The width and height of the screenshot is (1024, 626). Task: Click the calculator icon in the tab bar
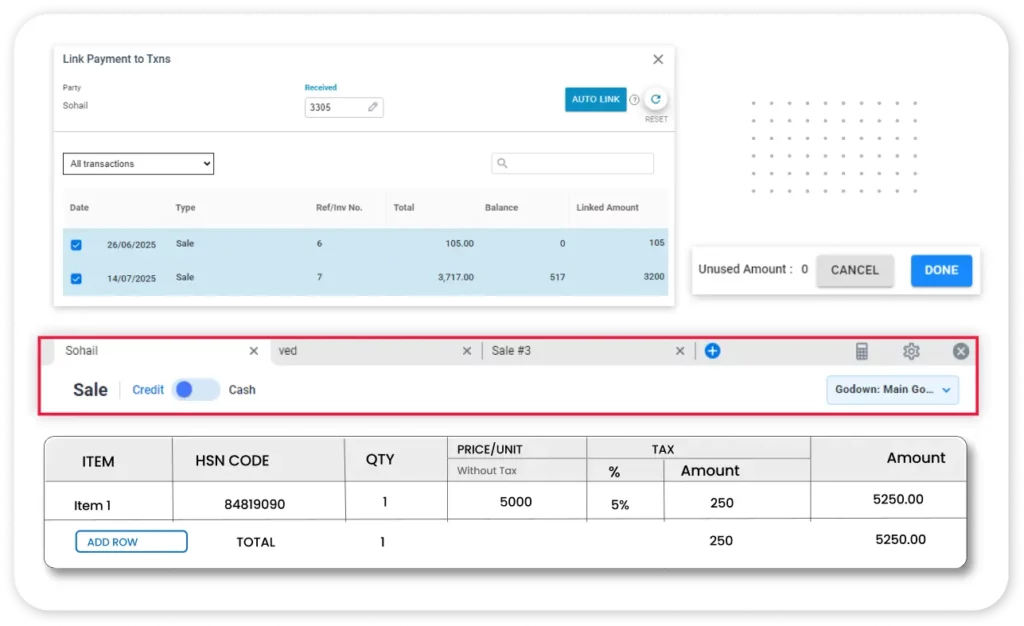(x=862, y=351)
